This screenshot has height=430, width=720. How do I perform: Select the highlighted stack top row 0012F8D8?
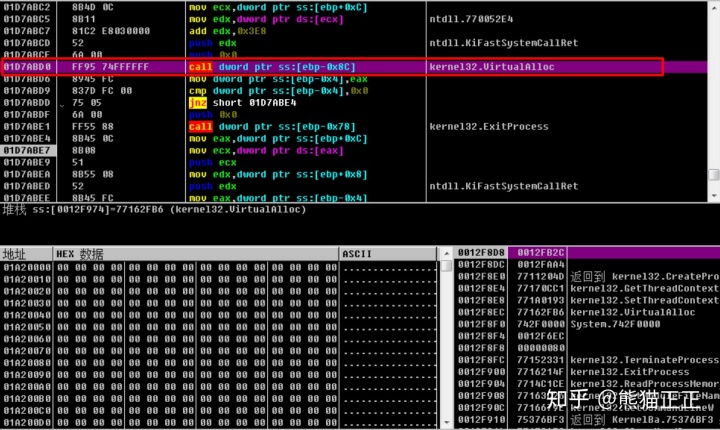587,252
